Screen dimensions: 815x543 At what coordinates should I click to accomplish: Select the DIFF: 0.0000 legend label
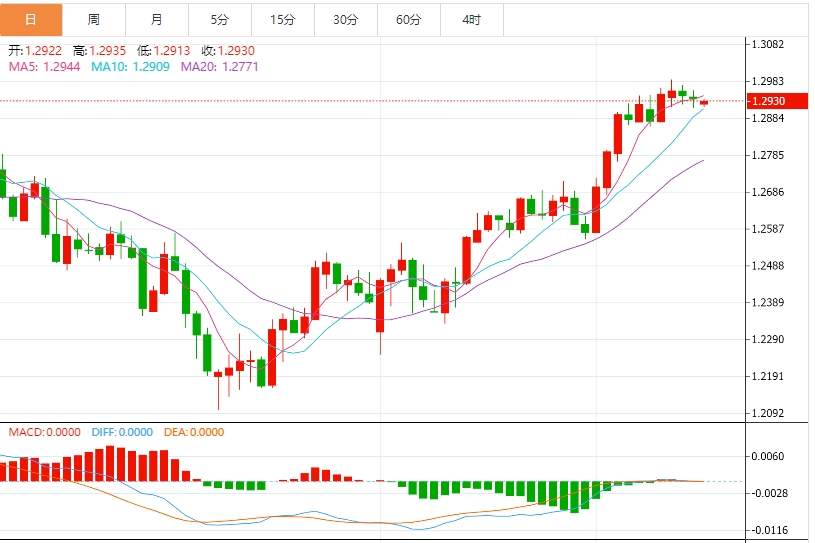122,432
